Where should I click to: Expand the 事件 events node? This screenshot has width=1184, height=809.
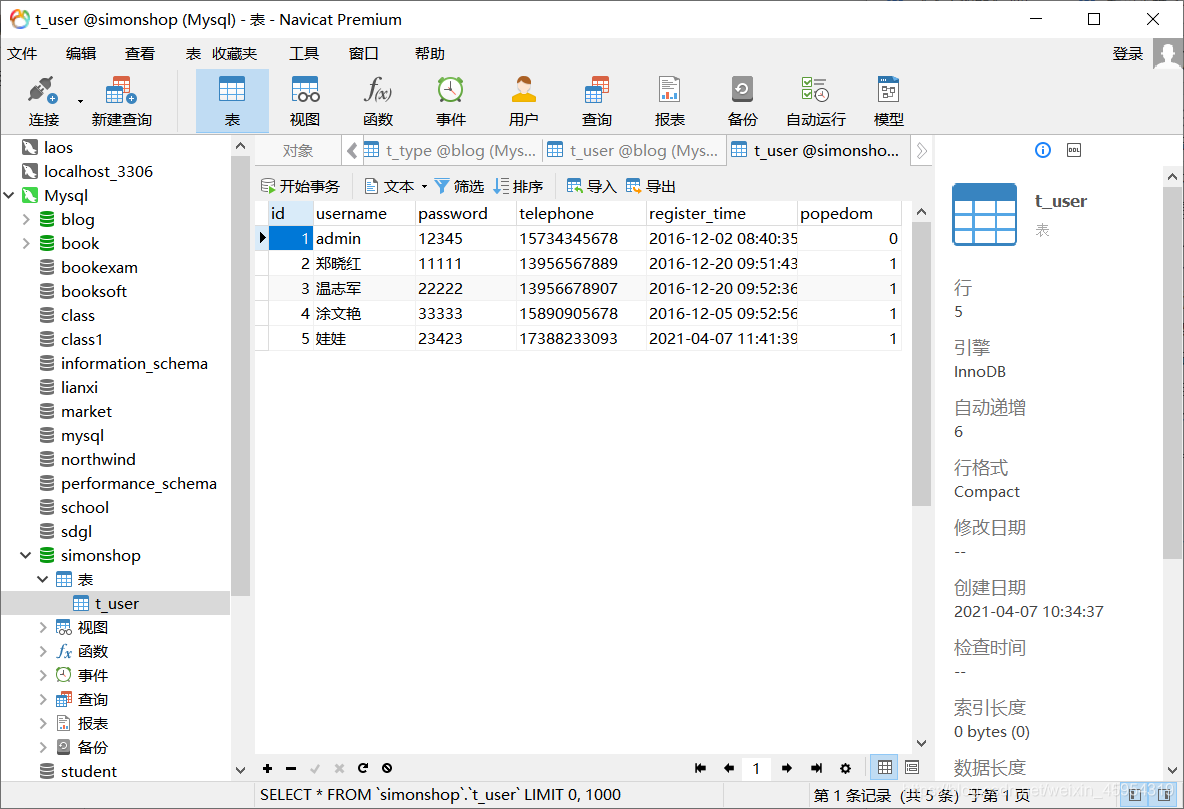pos(43,675)
